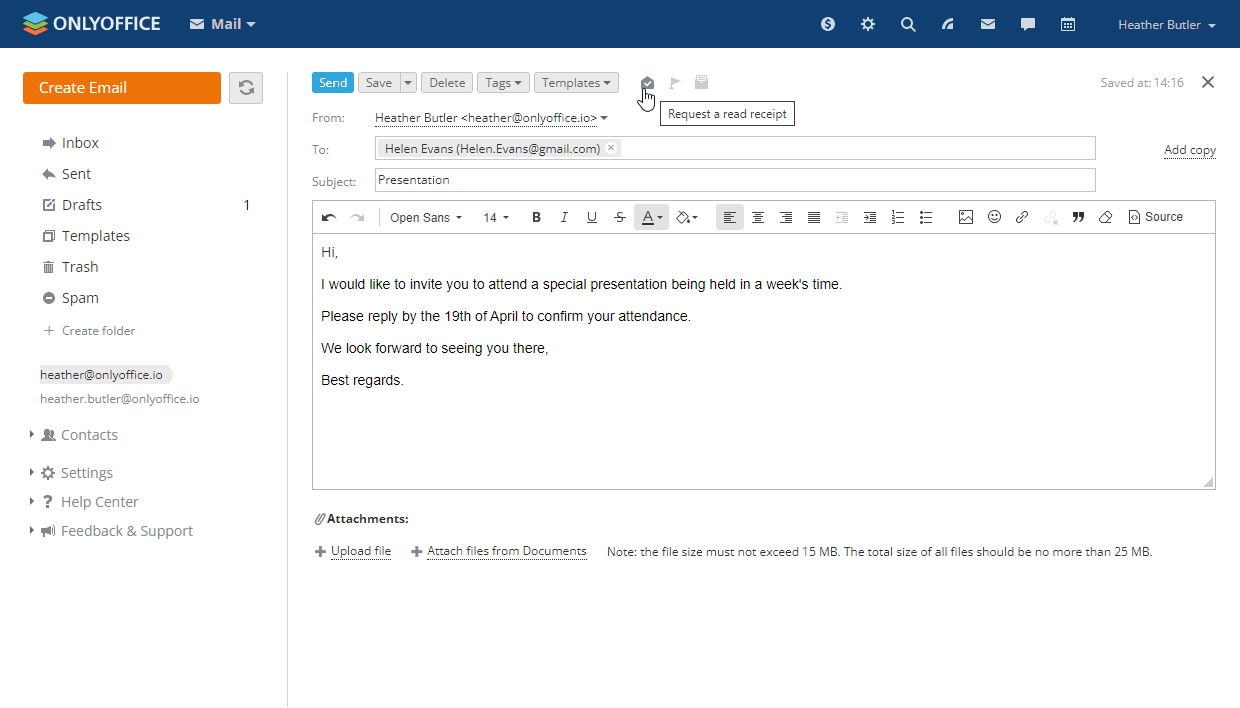Open the Mail module switcher
Image resolution: width=1240 pixels, height=708 pixels.
(x=223, y=24)
